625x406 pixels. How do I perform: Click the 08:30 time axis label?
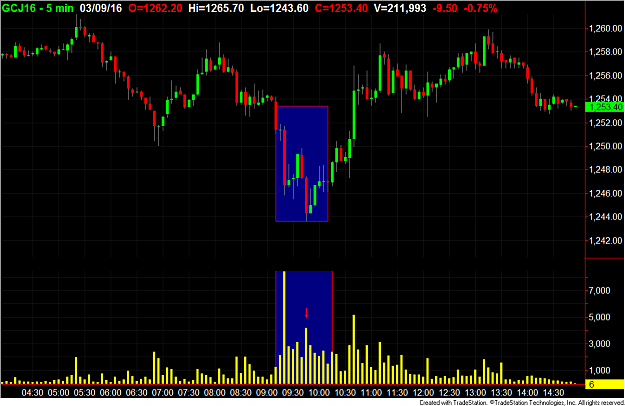pos(241,393)
